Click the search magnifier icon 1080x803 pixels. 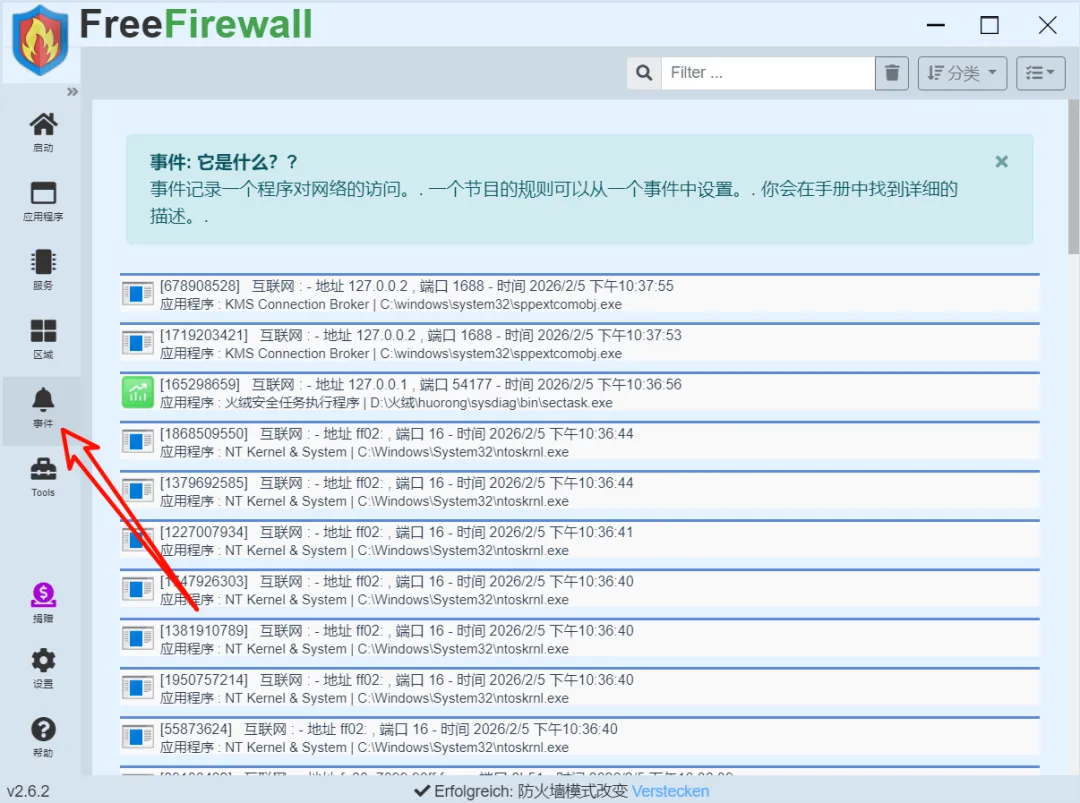(644, 73)
